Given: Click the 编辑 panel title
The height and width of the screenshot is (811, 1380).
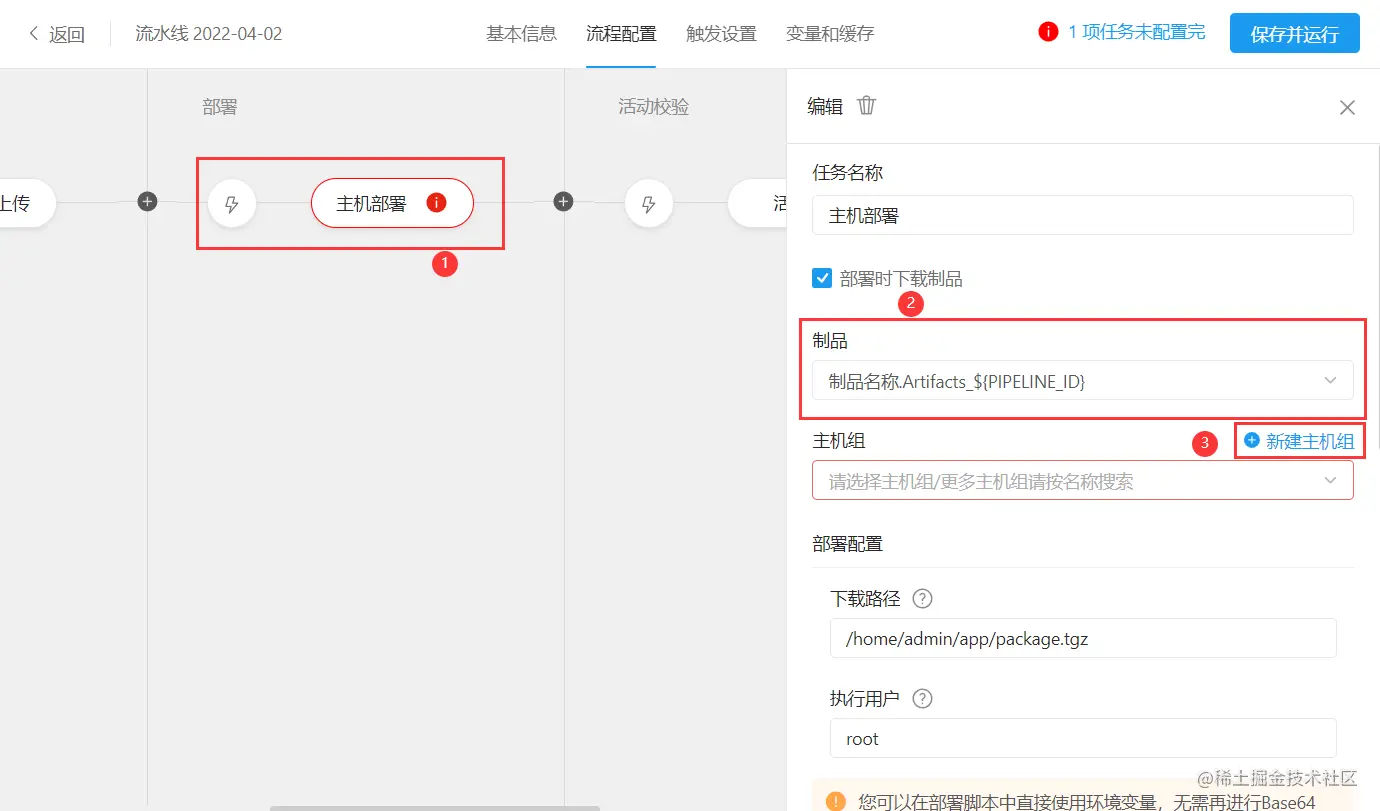Looking at the screenshot, I should 825,106.
